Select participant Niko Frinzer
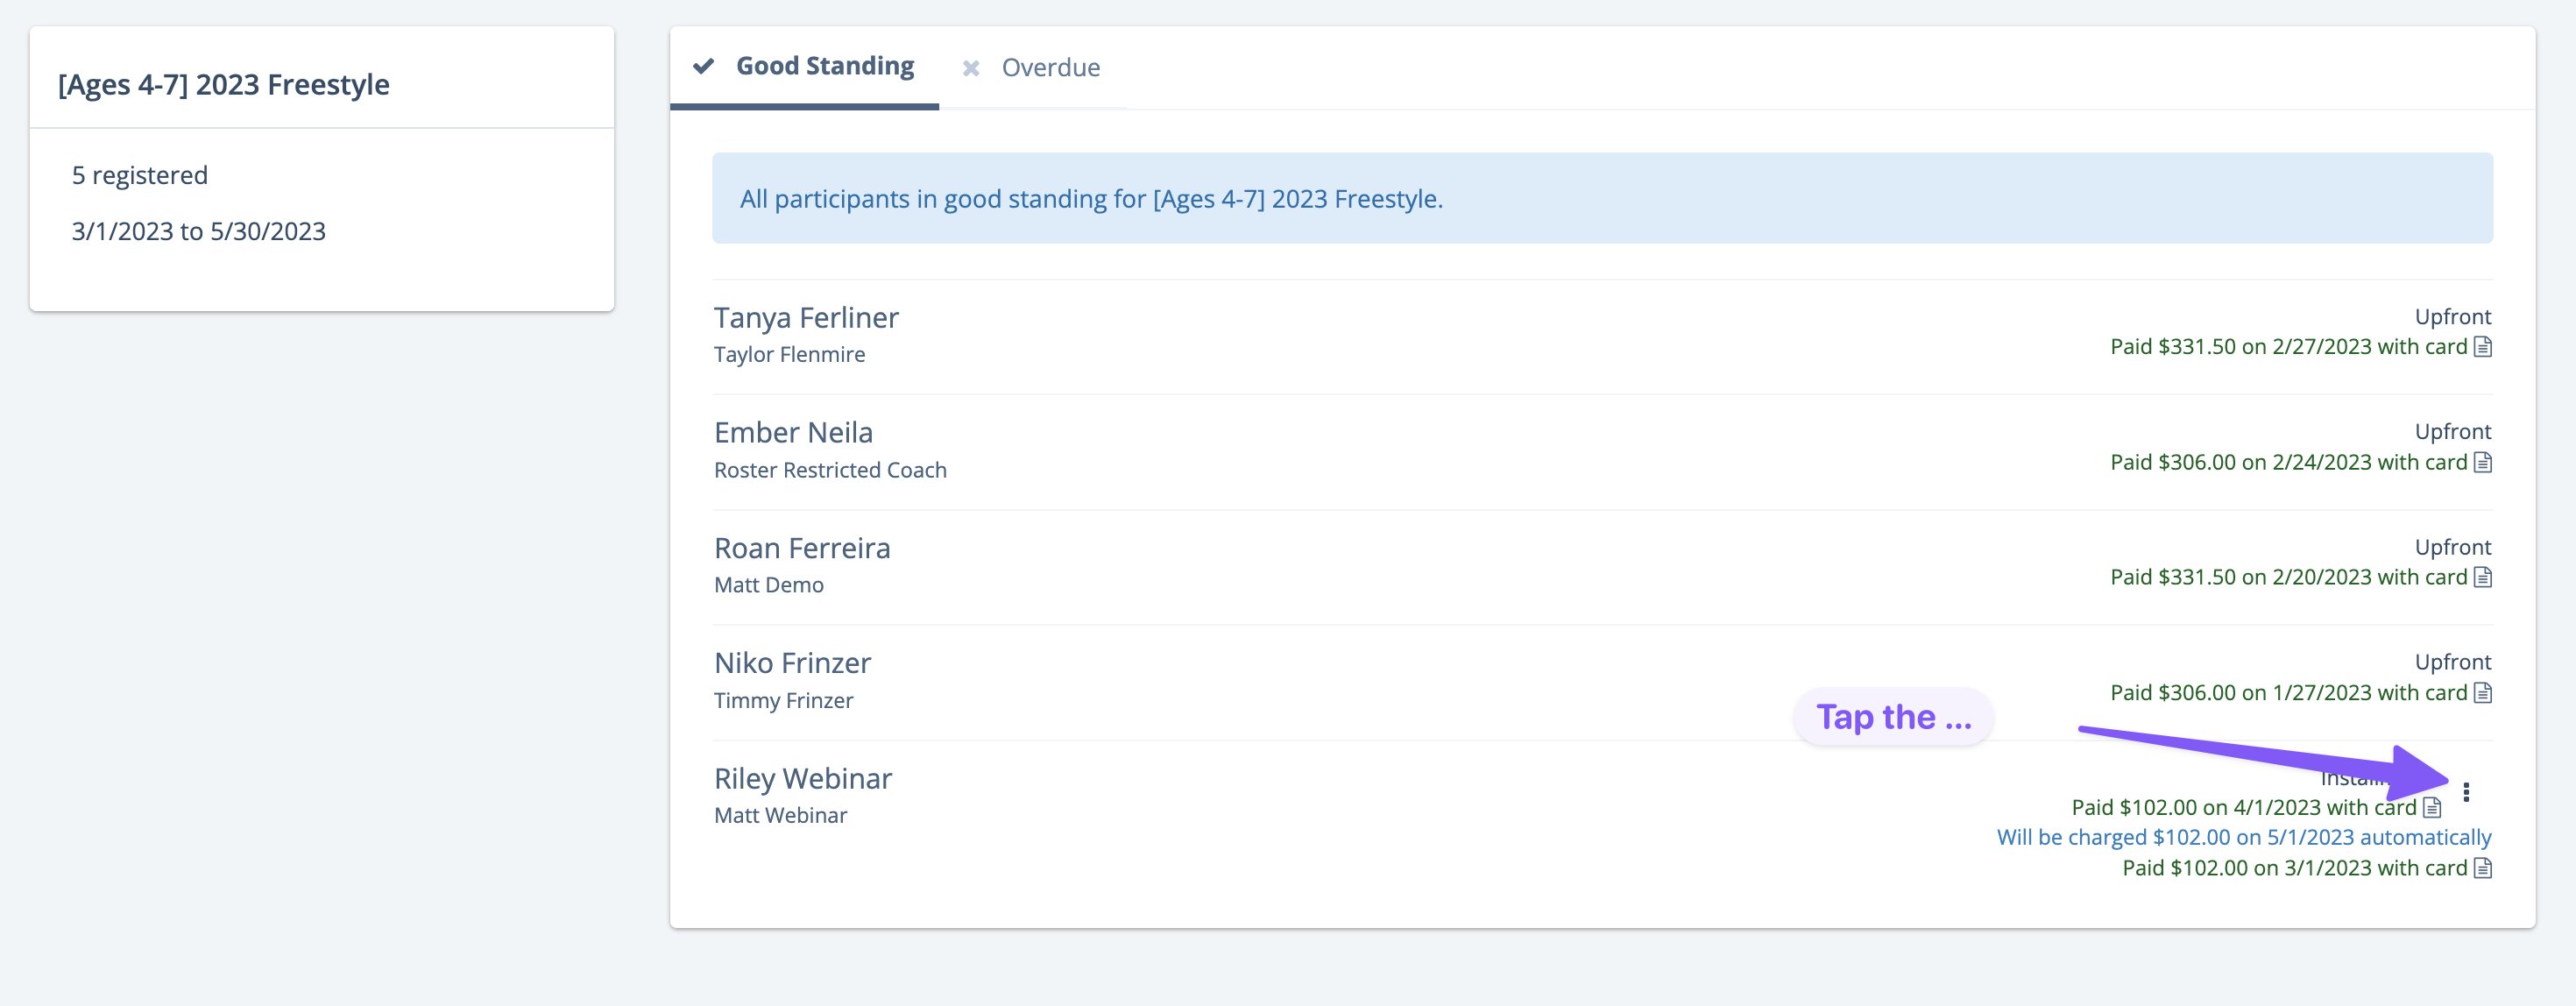Viewport: 2576px width, 1006px height. tap(792, 663)
